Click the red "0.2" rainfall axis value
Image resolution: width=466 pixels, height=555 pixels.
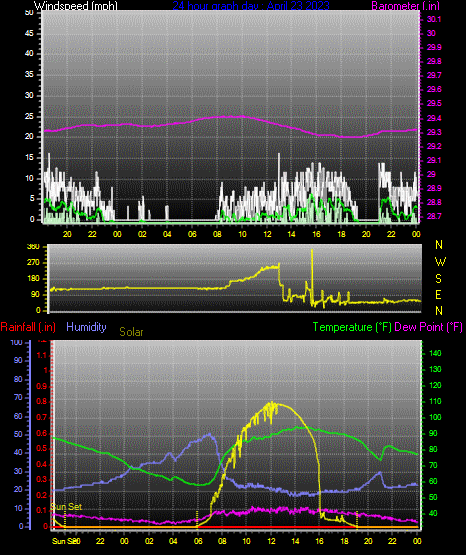tap(42, 495)
